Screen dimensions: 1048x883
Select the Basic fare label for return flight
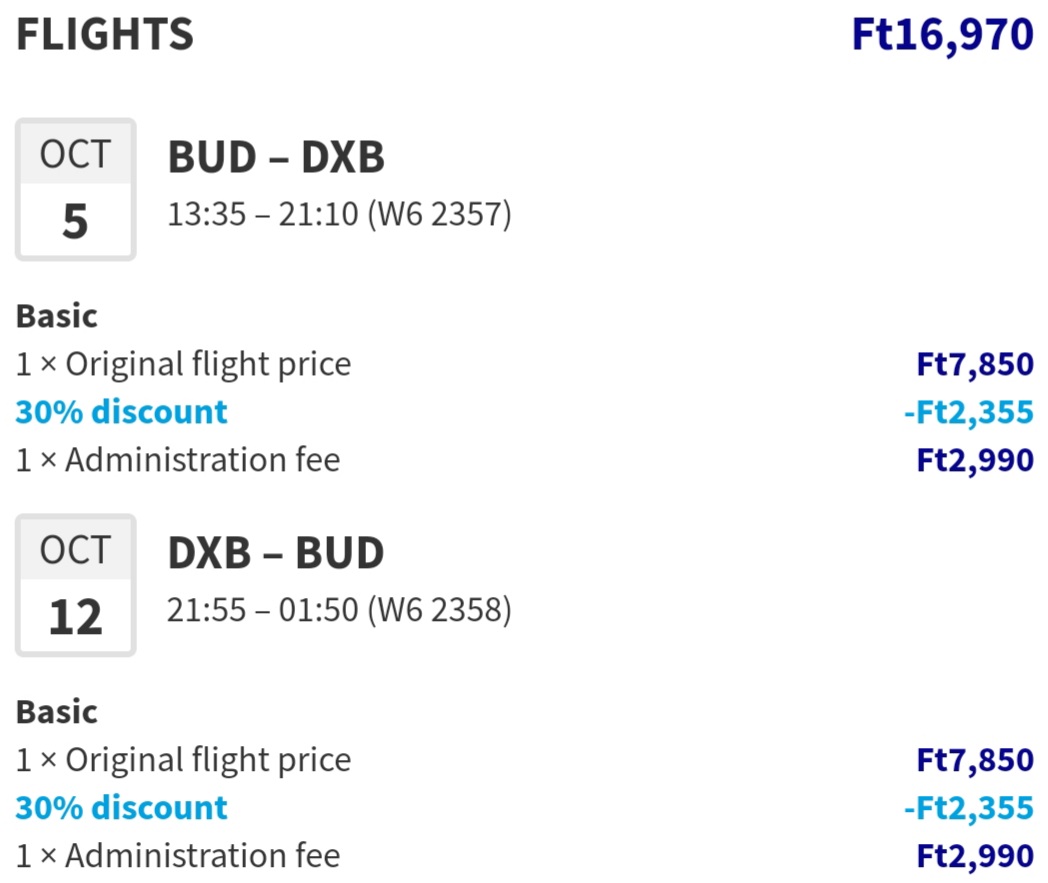click(x=57, y=712)
